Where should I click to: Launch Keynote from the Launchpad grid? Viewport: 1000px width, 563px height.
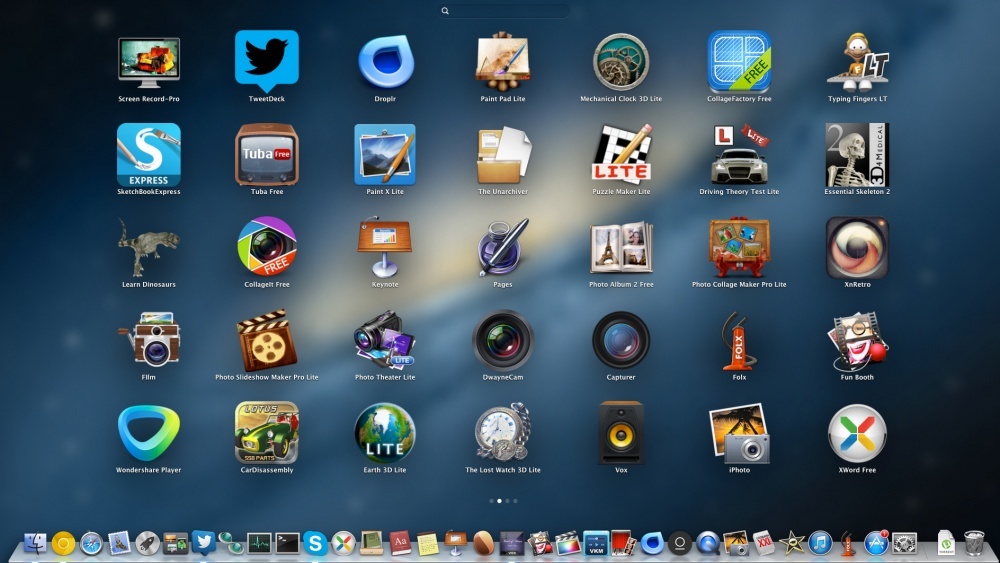pyautogui.click(x=385, y=247)
